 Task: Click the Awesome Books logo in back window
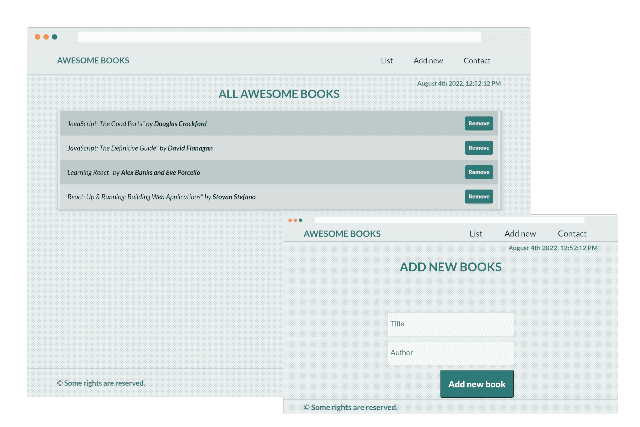click(x=93, y=61)
